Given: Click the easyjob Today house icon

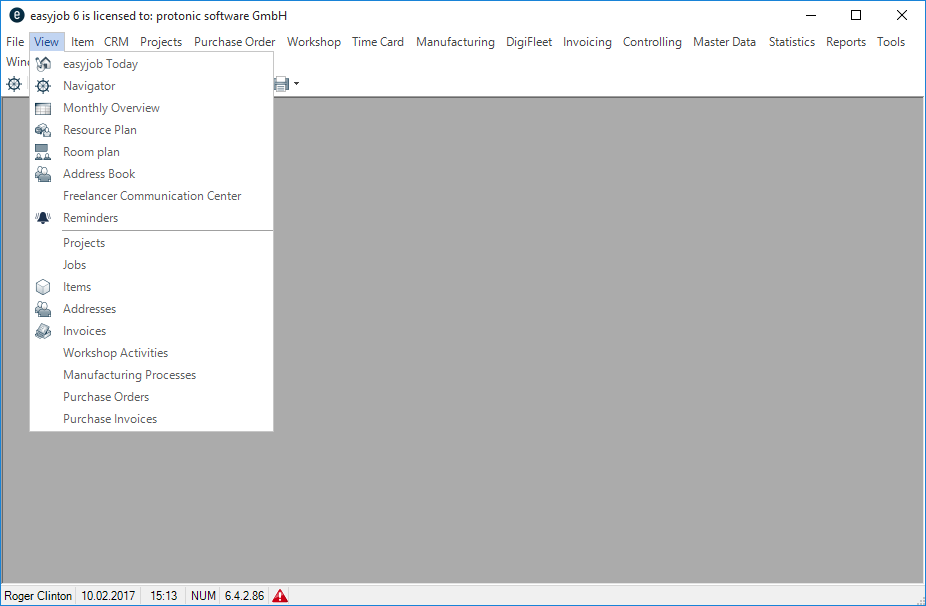Looking at the screenshot, I should pyautogui.click(x=43, y=64).
